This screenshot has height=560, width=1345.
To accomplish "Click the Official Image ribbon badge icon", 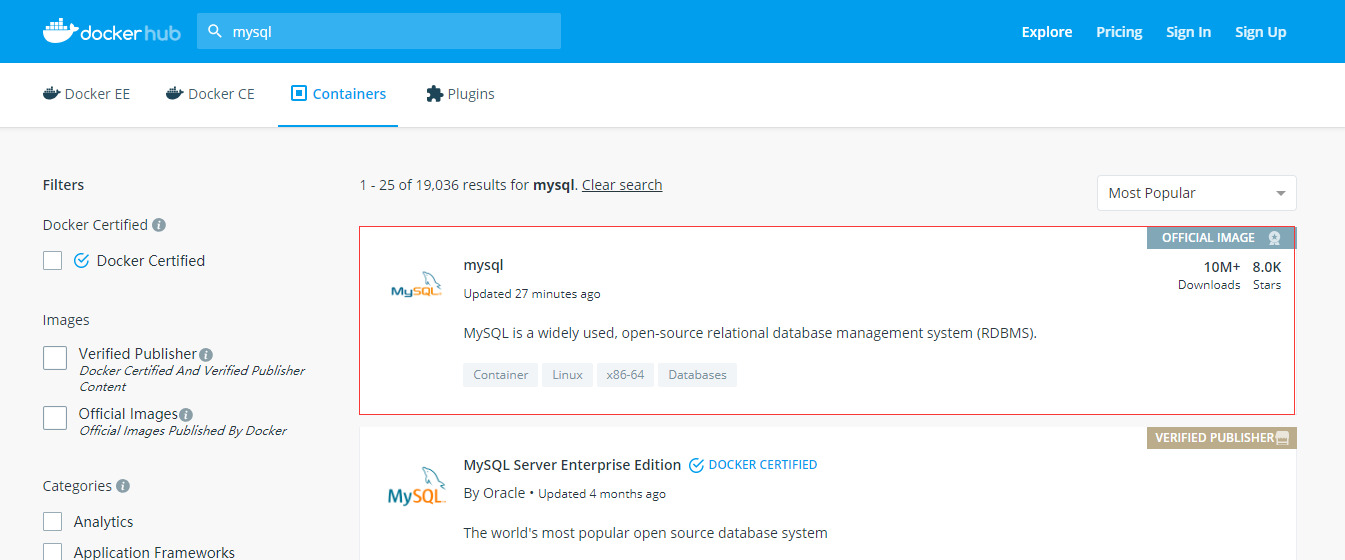I will [1274, 238].
